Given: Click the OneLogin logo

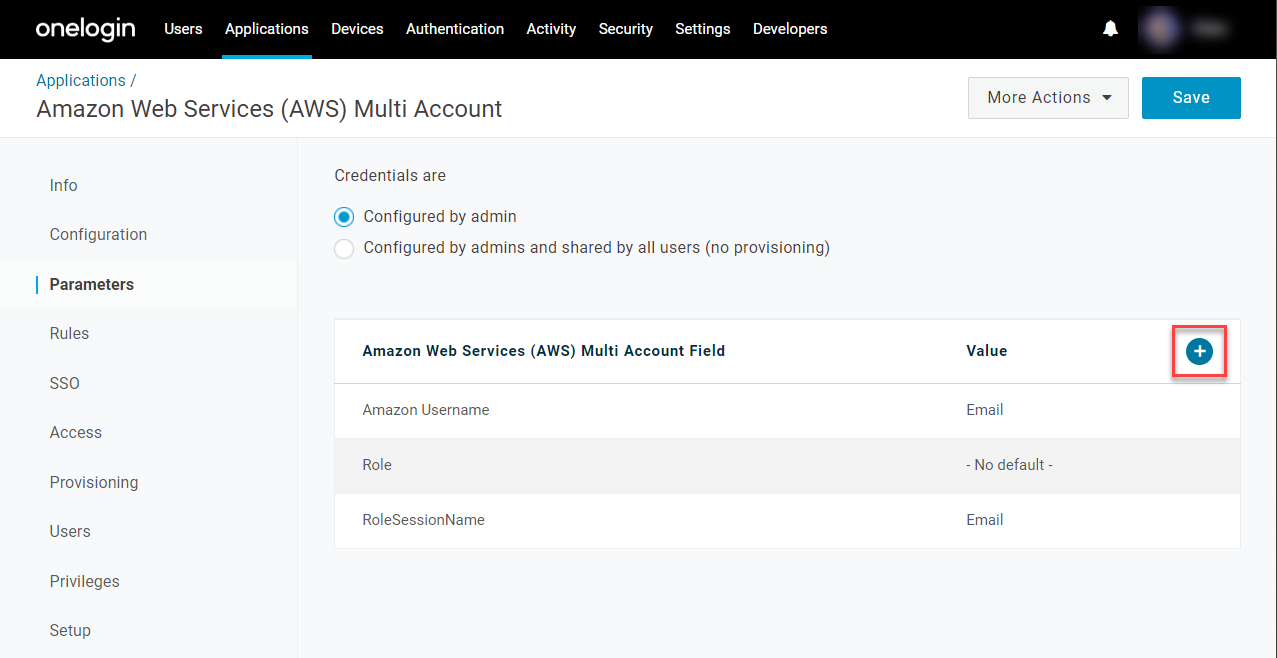Looking at the screenshot, I should click(x=85, y=29).
